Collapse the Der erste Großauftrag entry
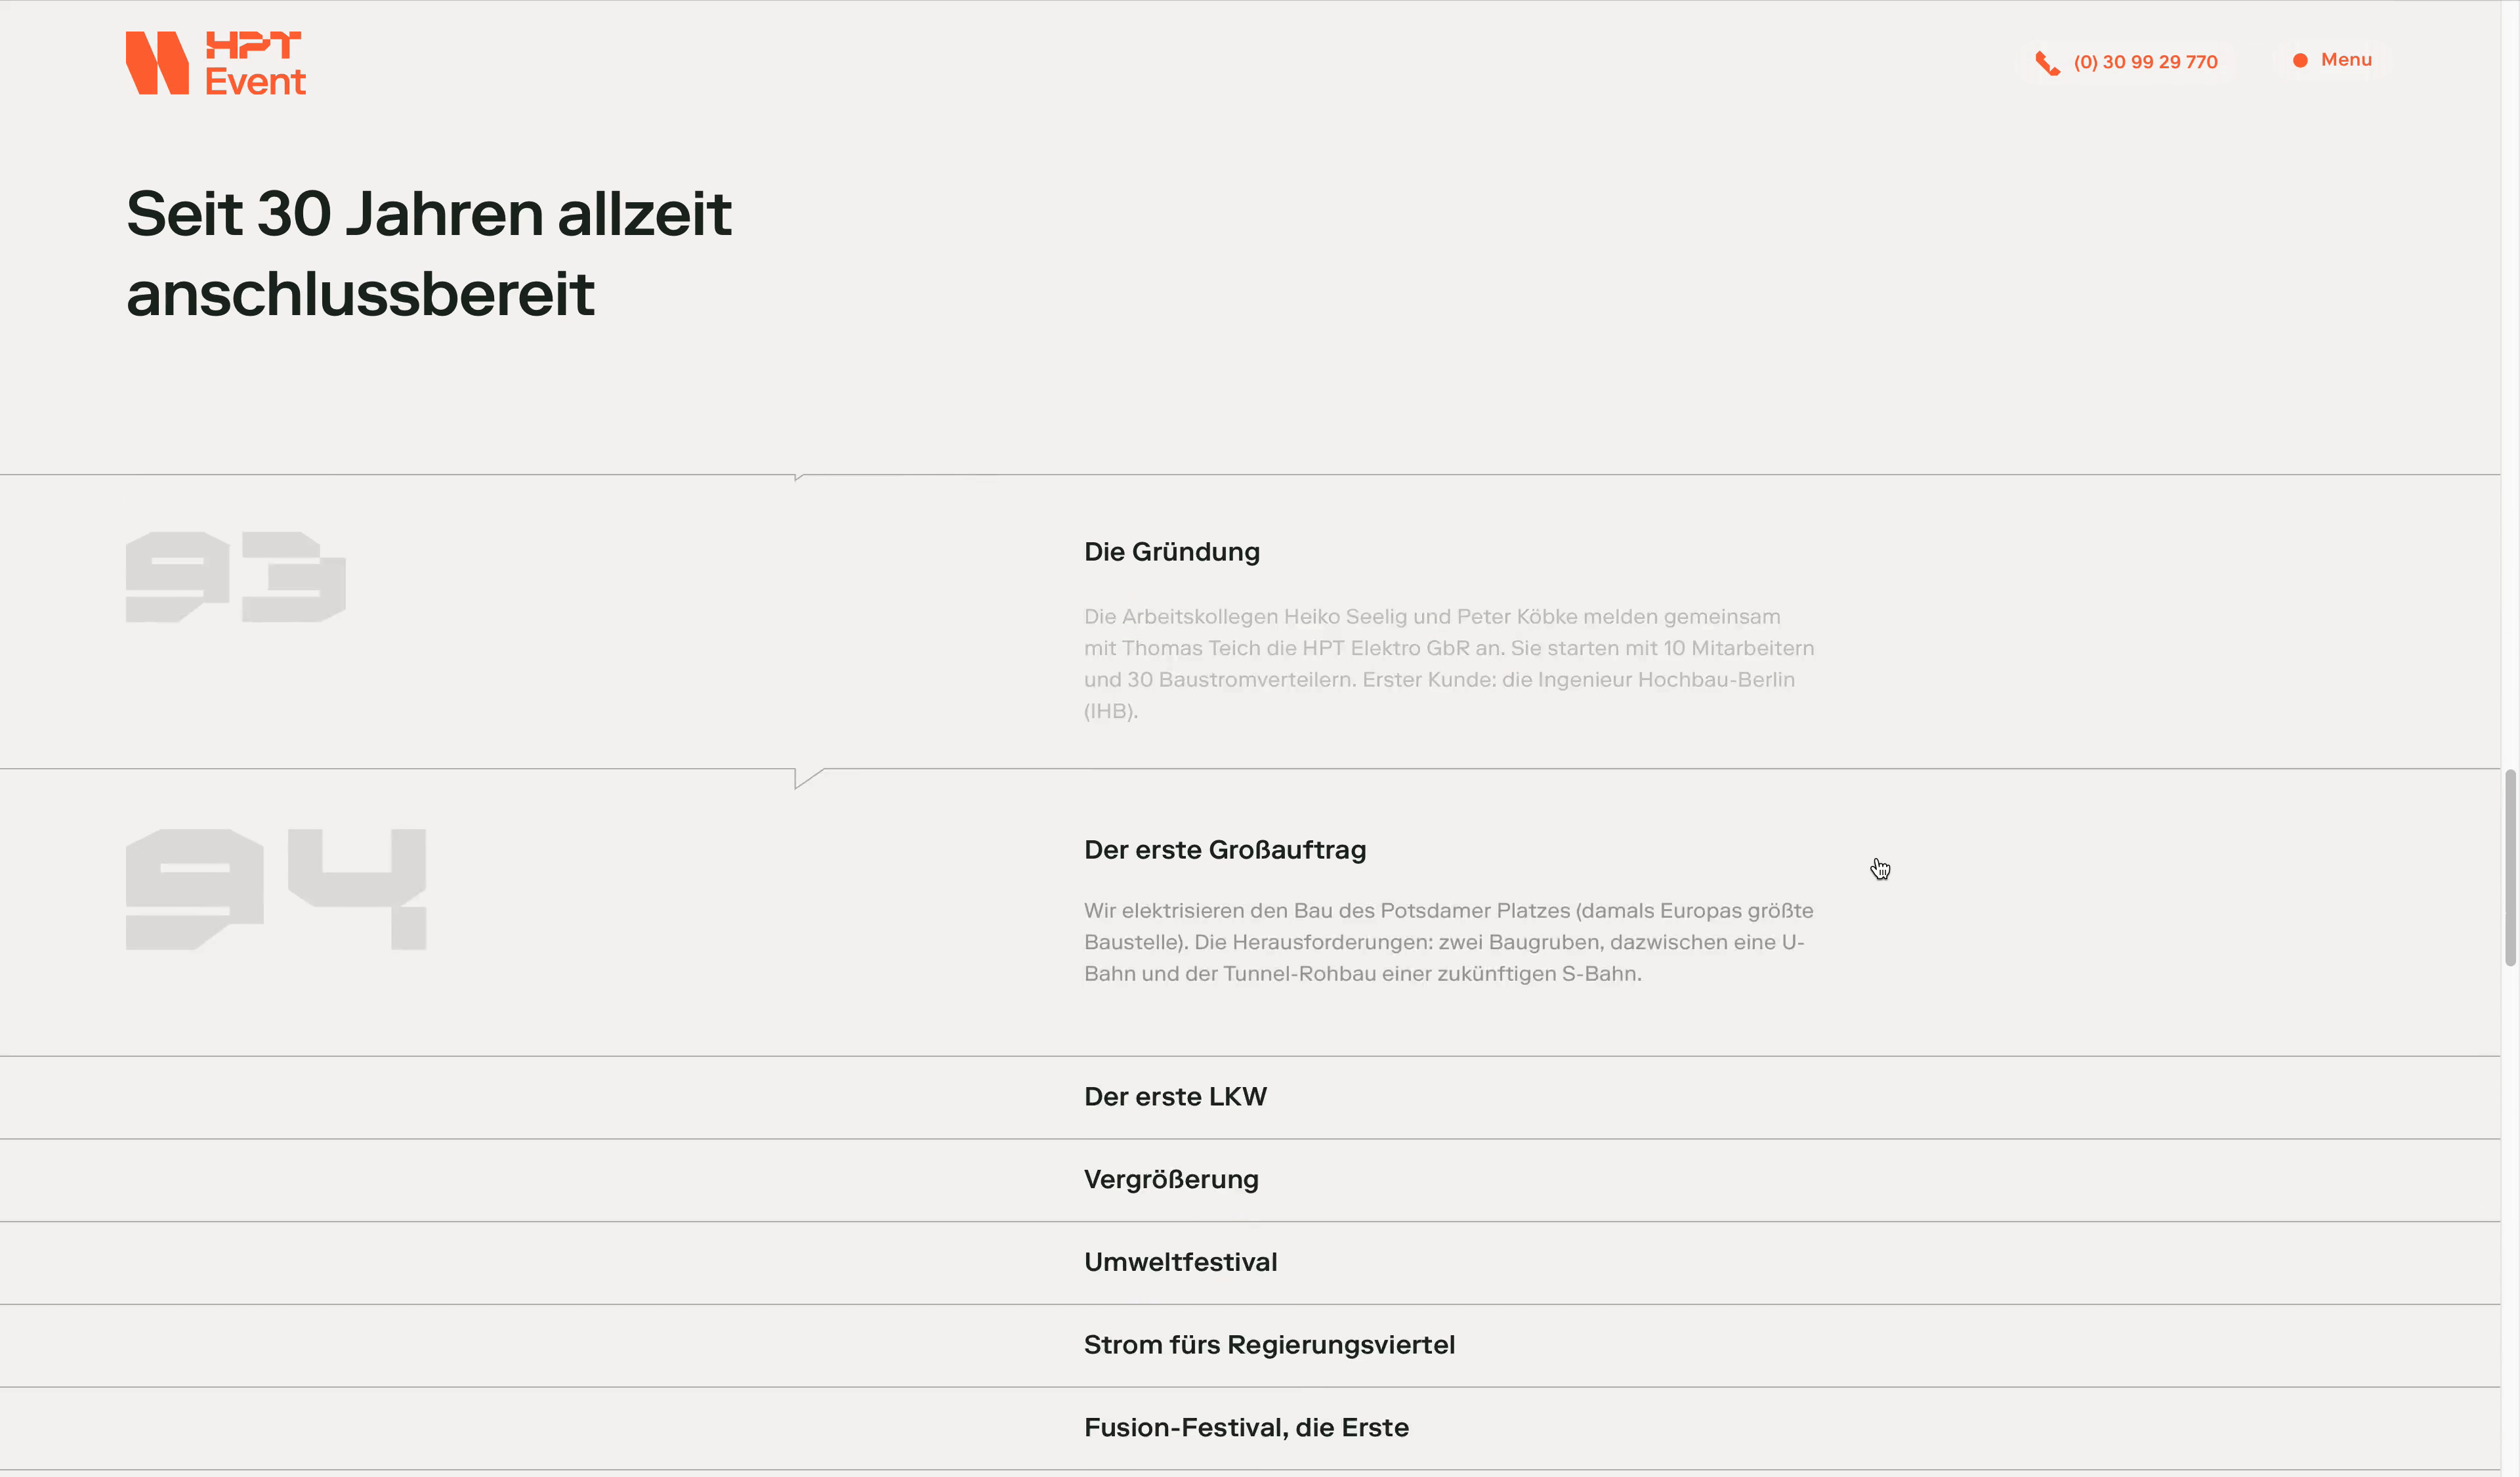Viewport: 2520px width, 1477px height. coord(1224,850)
